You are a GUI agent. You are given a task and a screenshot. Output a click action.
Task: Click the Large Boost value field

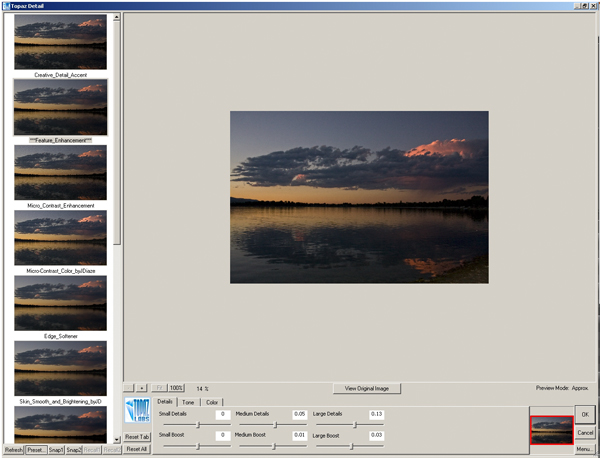point(376,435)
